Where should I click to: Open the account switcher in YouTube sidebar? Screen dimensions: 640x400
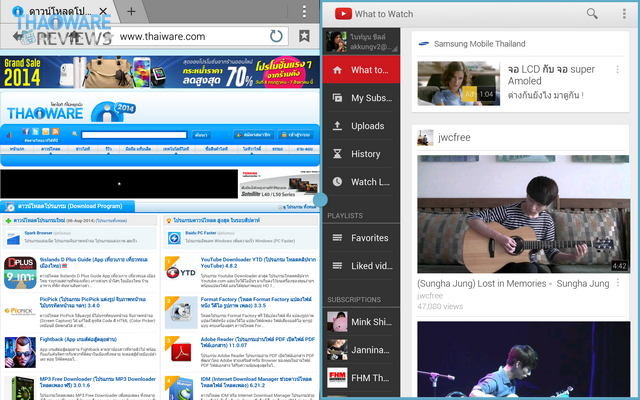pos(361,42)
